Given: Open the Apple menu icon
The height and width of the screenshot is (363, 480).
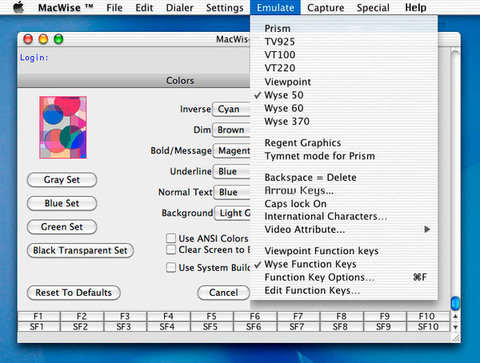Looking at the screenshot, I should [x=19, y=7].
